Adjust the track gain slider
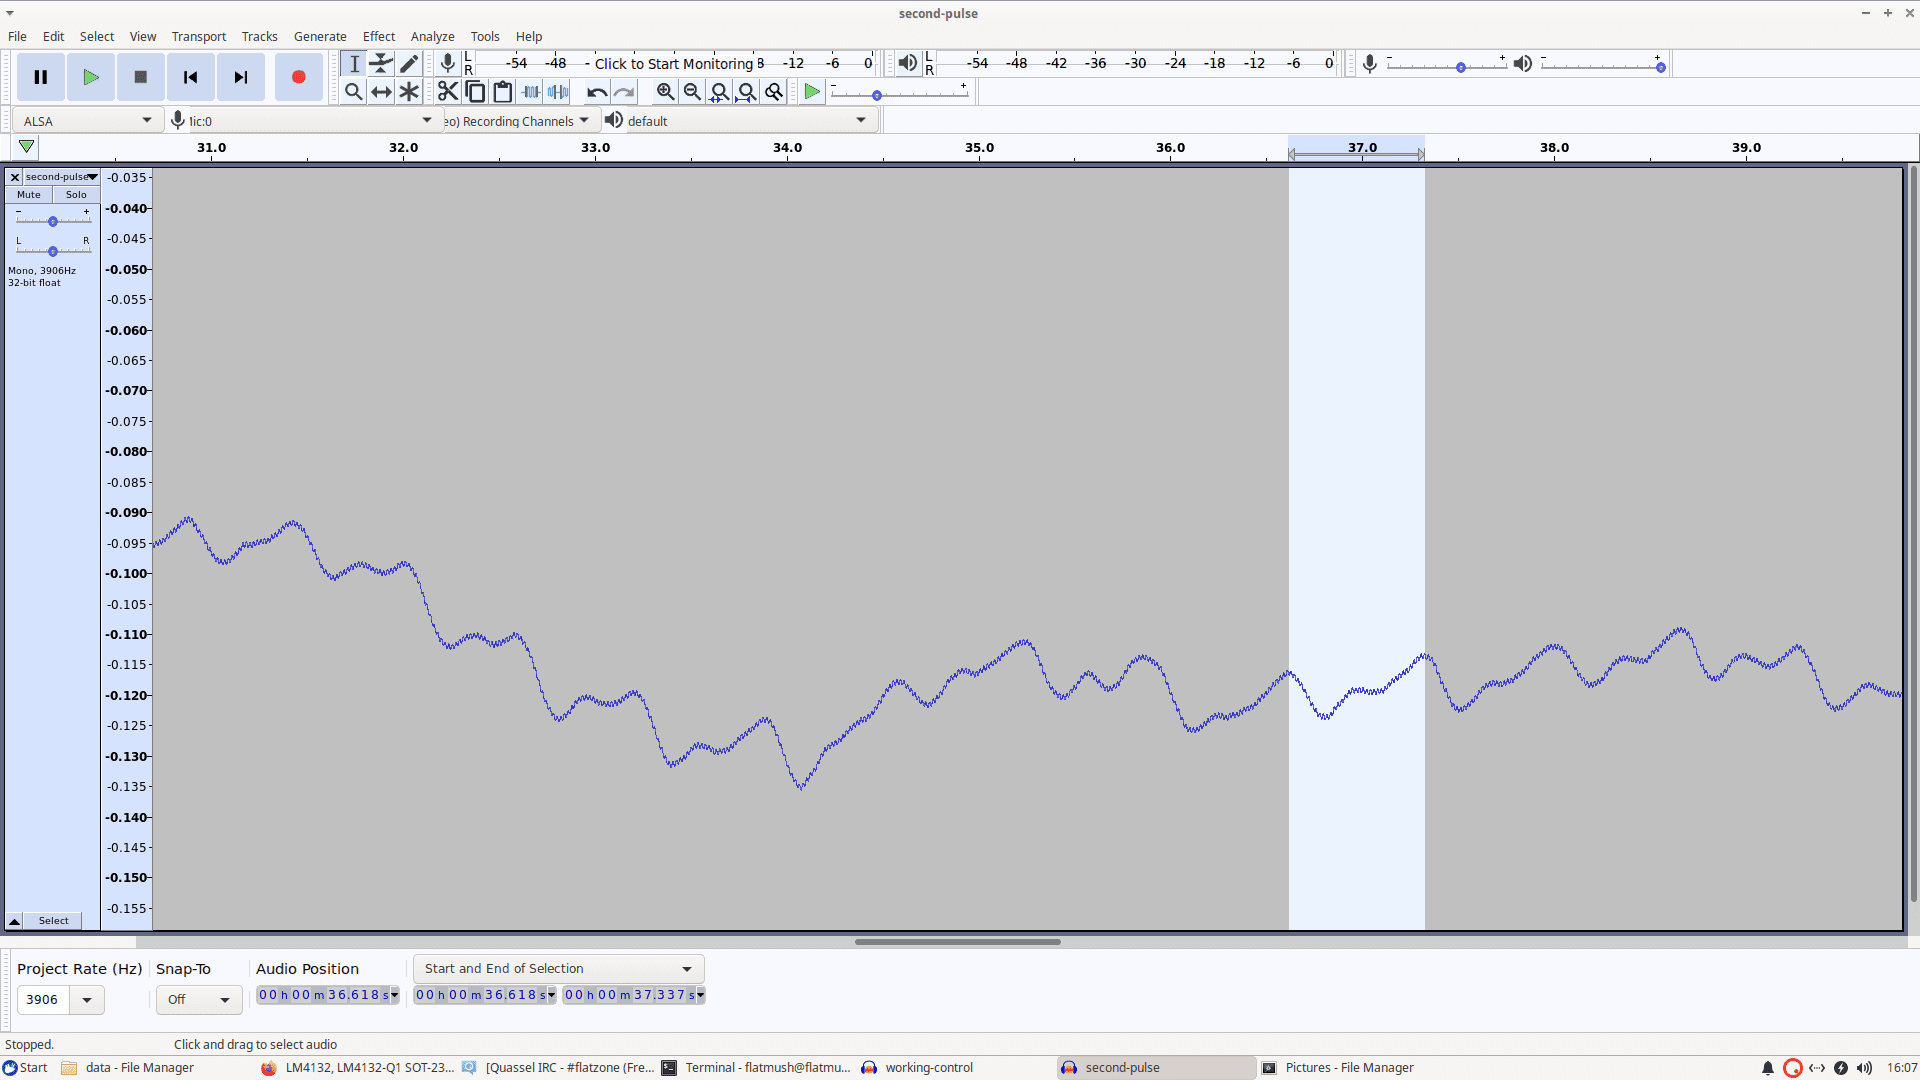1920x1080 pixels. pyautogui.click(x=53, y=221)
